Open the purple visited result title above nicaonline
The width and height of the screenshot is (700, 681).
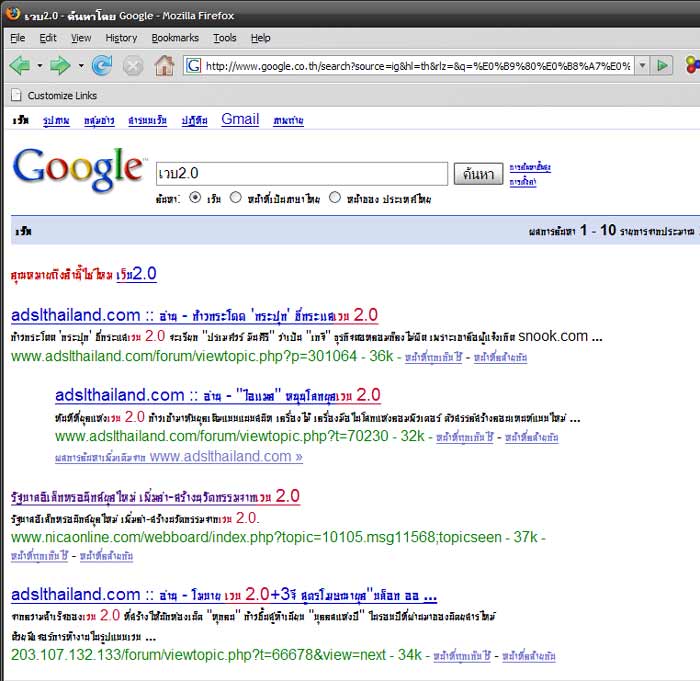click(x=155, y=496)
